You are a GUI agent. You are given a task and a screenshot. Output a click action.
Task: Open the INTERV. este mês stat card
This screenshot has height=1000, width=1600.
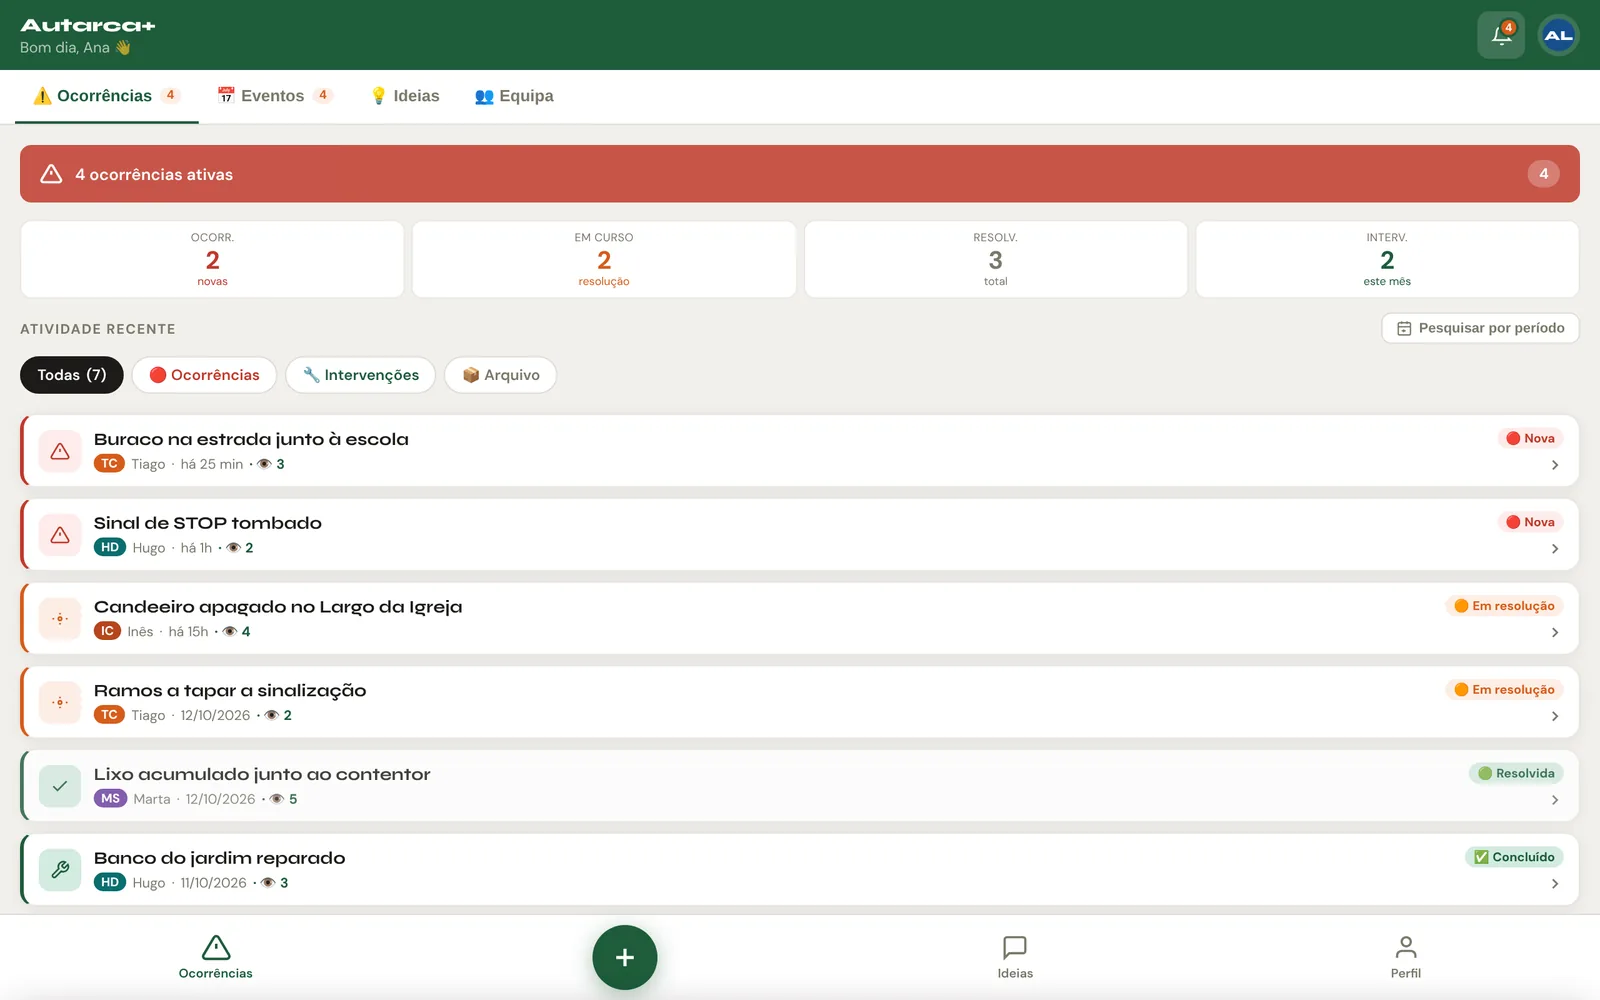[1387, 259]
